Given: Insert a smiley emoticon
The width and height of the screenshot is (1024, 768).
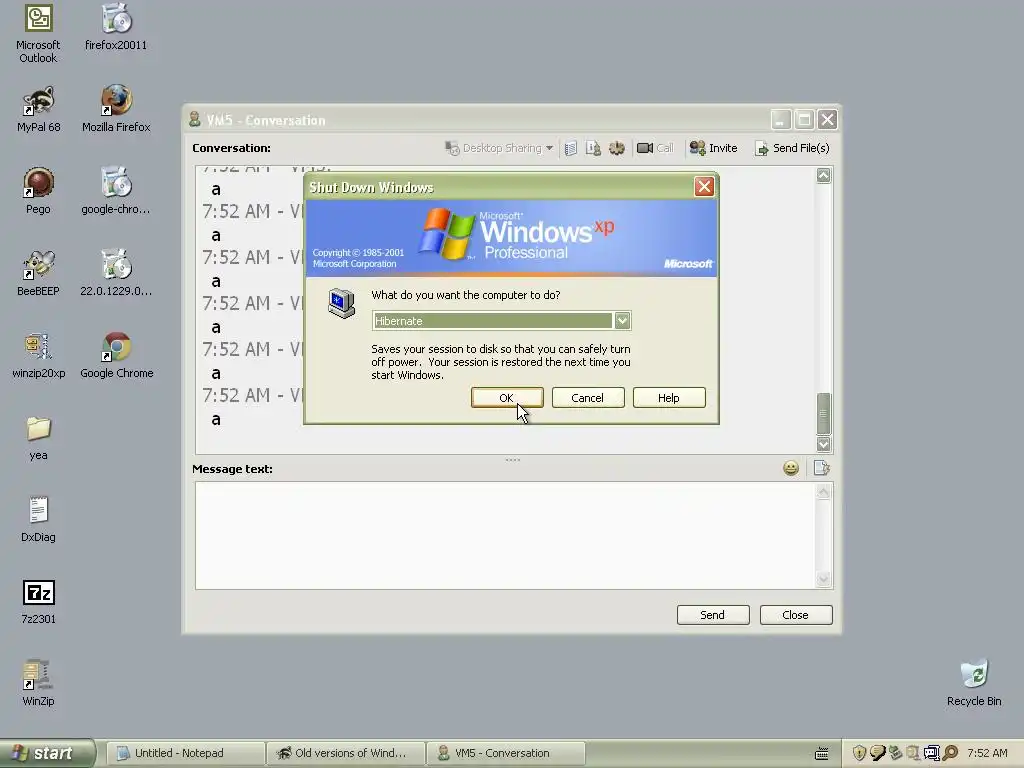Looking at the screenshot, I should coord(791,468).
